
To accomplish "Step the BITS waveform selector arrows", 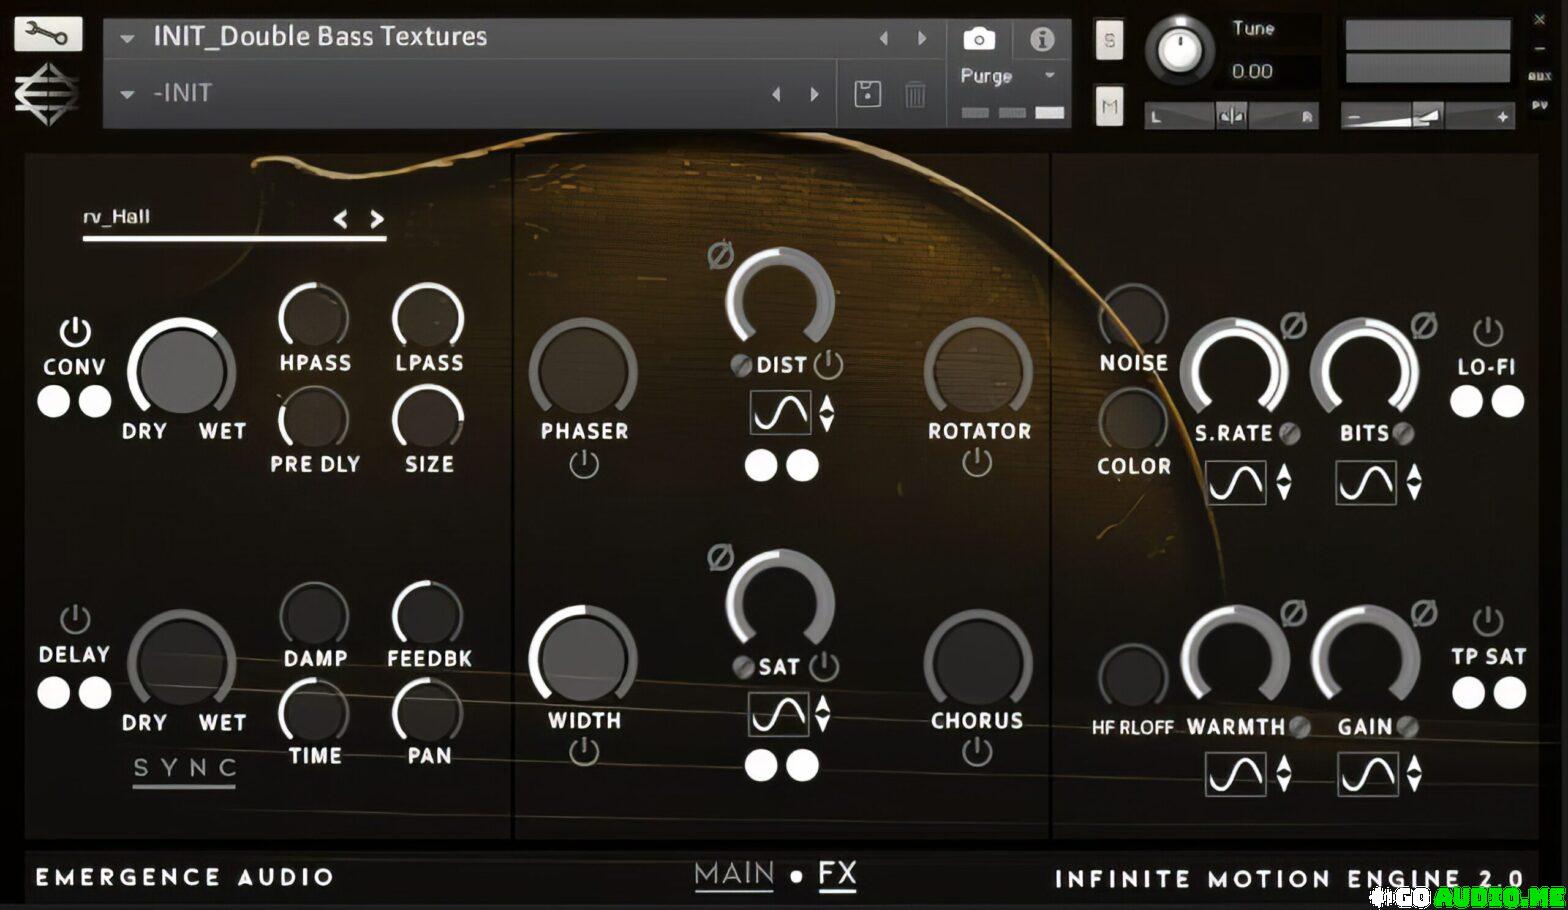I will click(x=1414, y=483).
